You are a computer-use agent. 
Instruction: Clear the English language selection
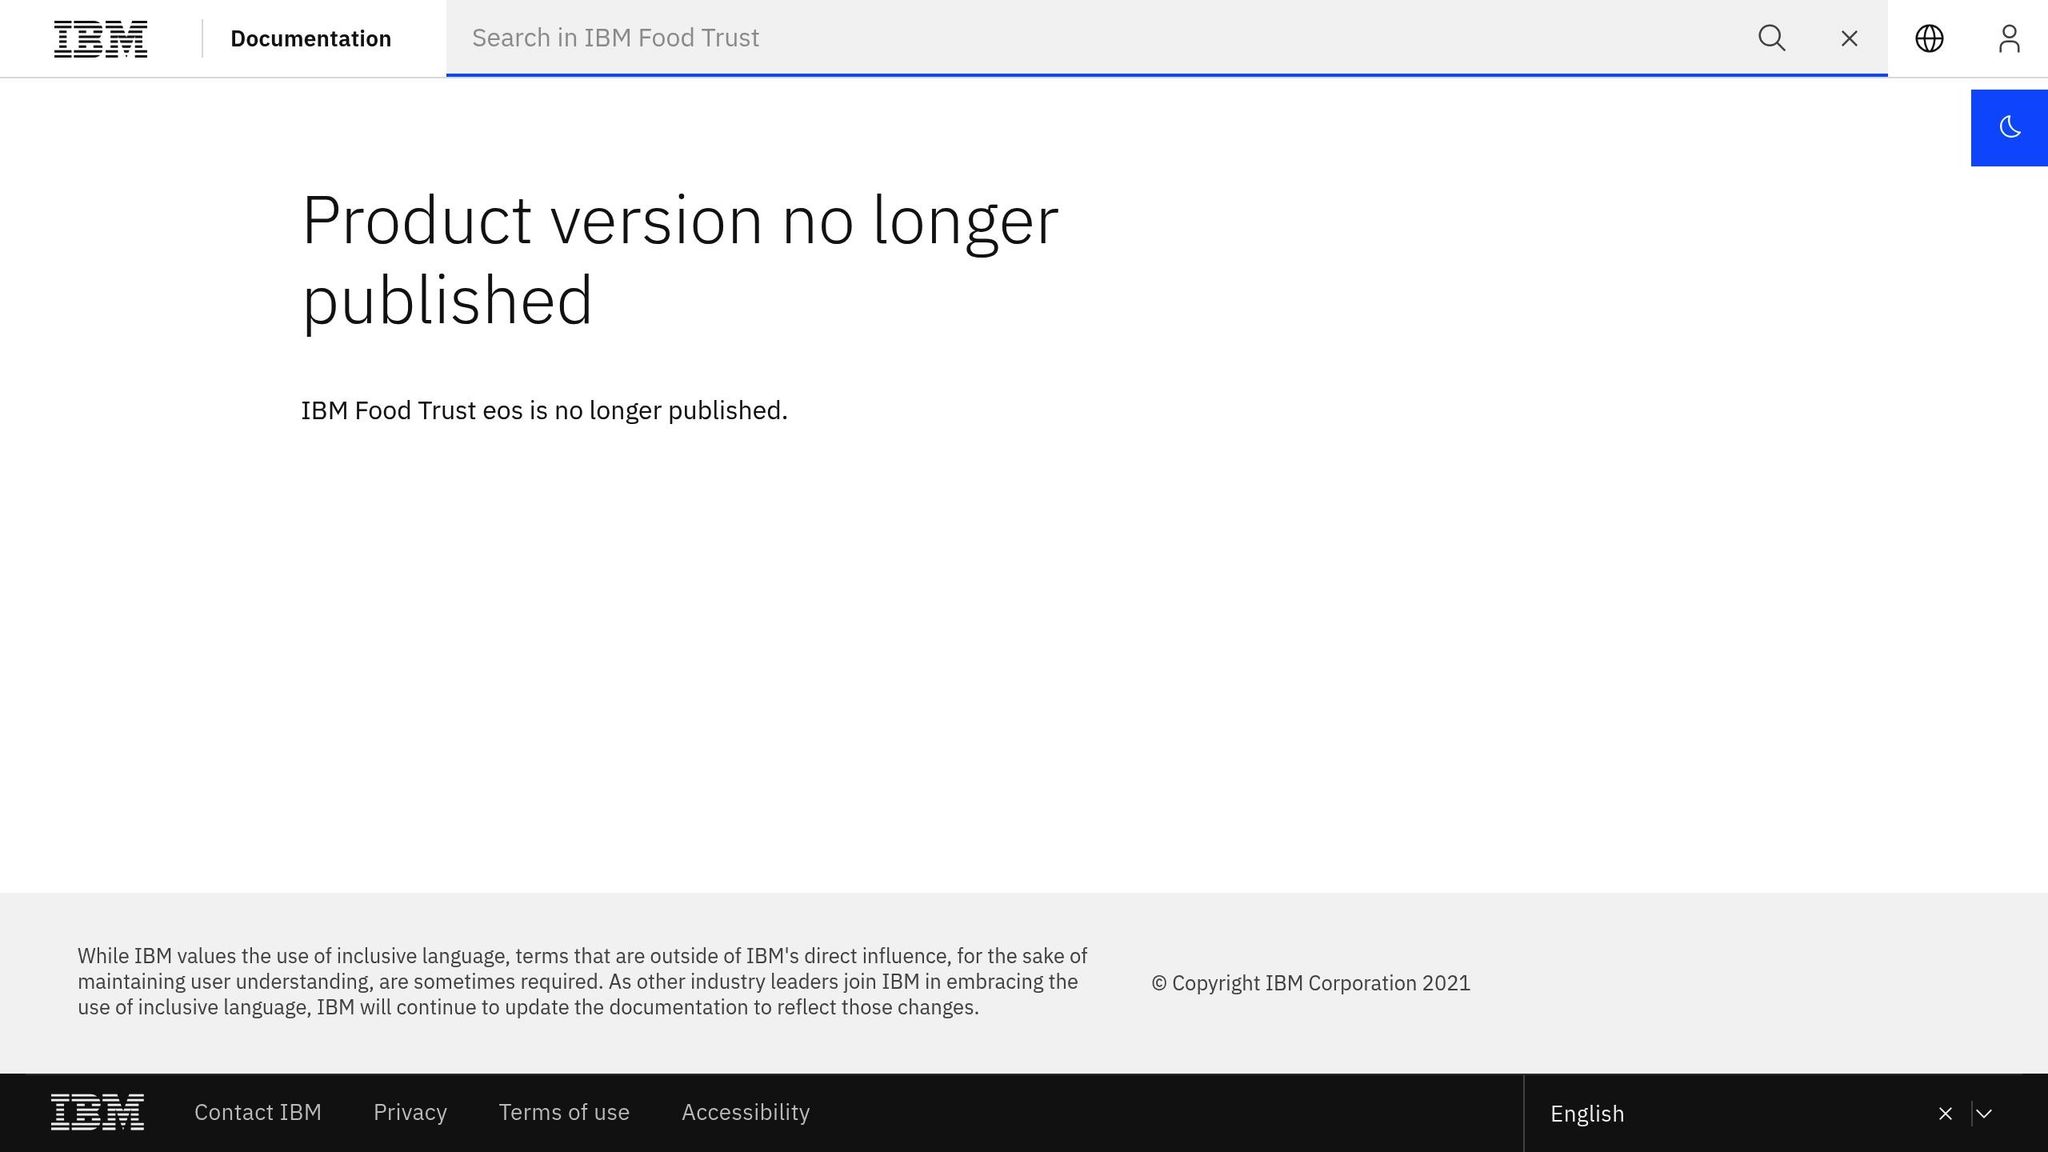coord(1945,1113)
